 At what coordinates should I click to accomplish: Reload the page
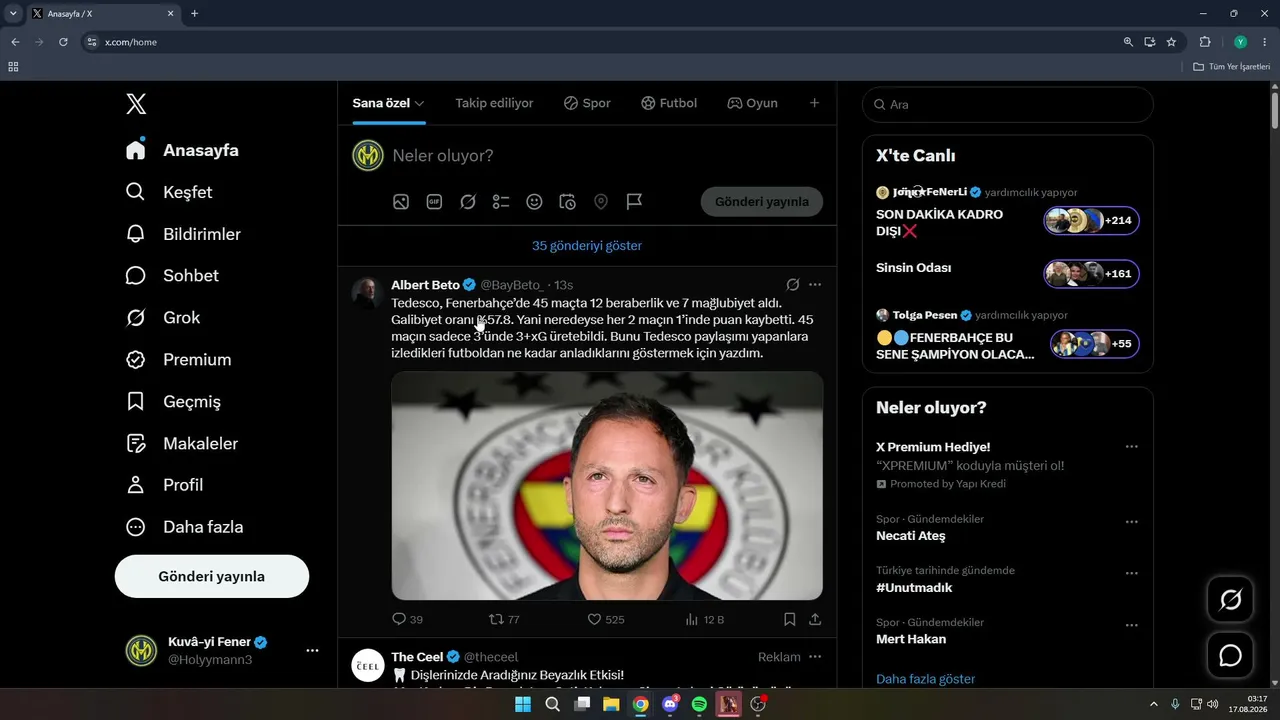pos(63,42)
